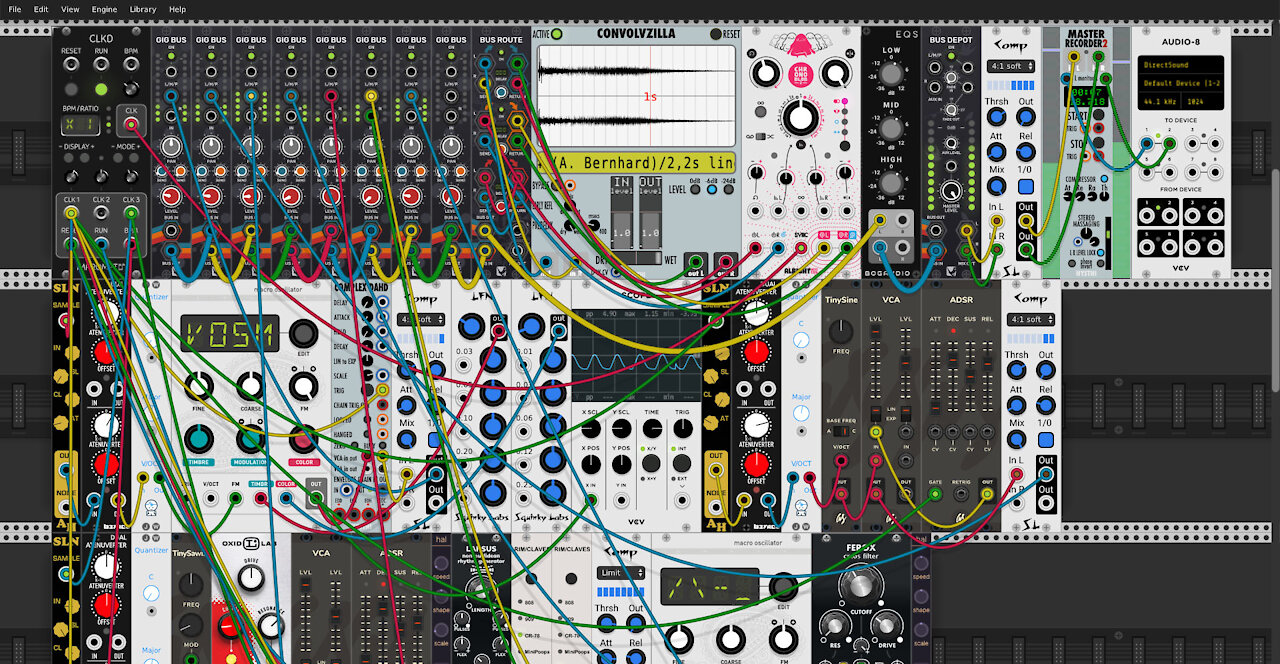Click the CLKD RESET input jack
Image resolution: width=1280 pixels, height=664 pixels.
pos(72,66)
